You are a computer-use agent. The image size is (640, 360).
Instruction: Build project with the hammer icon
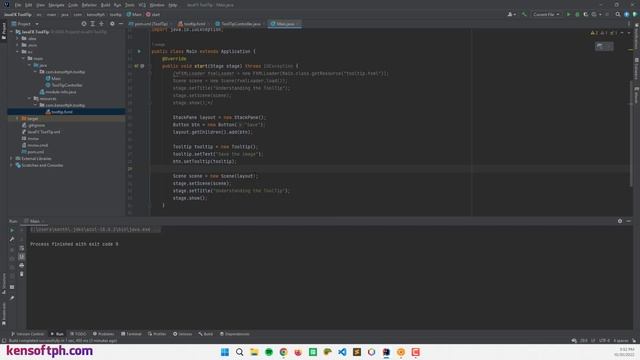click(524, 14)
